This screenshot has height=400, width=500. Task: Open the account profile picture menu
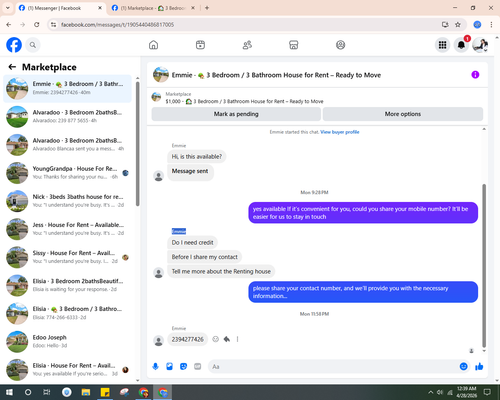pyautogui.click(x=480, y=45)
